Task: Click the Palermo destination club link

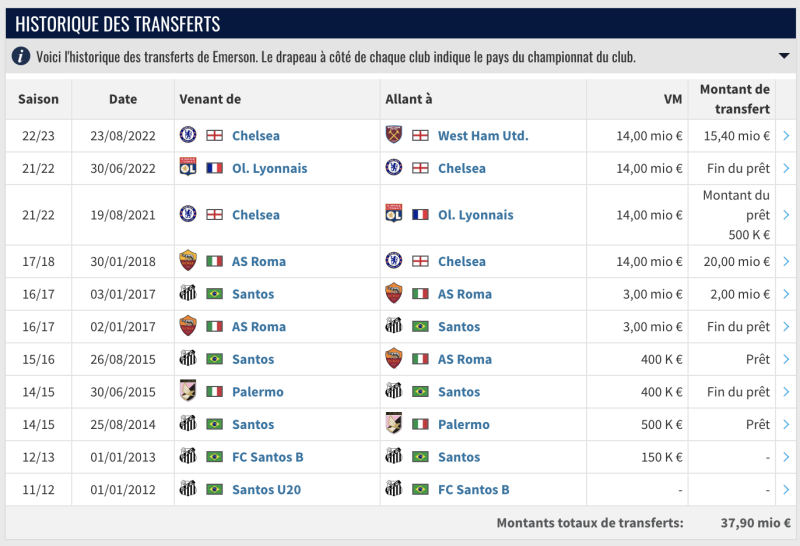Action: 464,424
